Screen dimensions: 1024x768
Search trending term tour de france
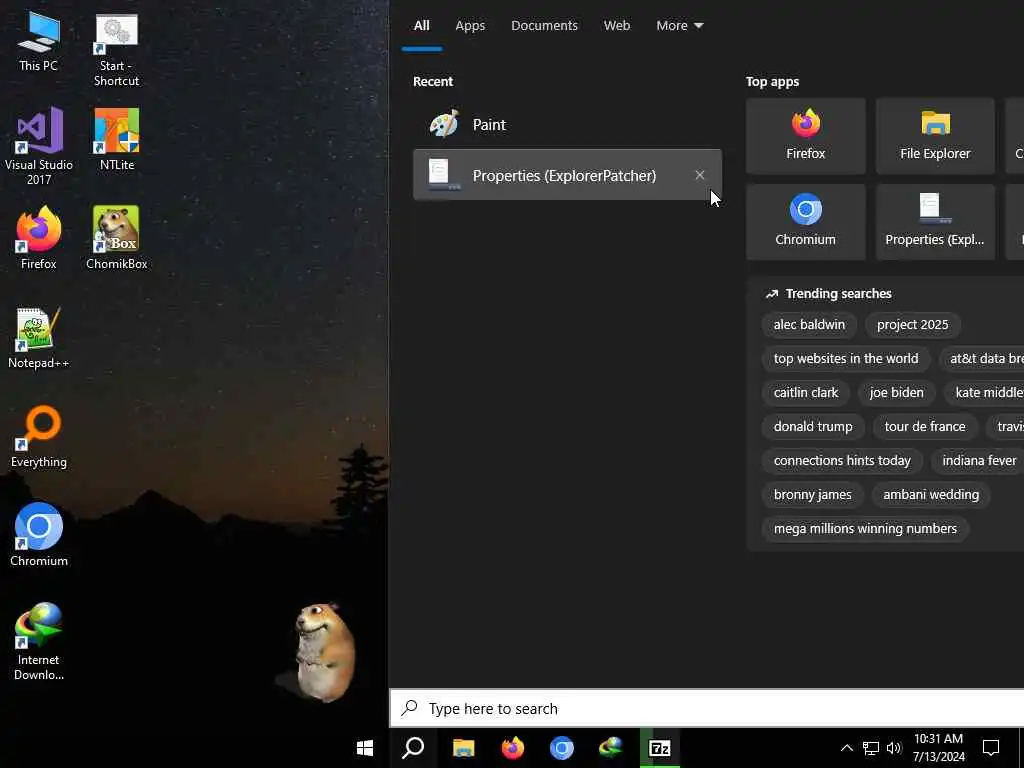point(925,426)
